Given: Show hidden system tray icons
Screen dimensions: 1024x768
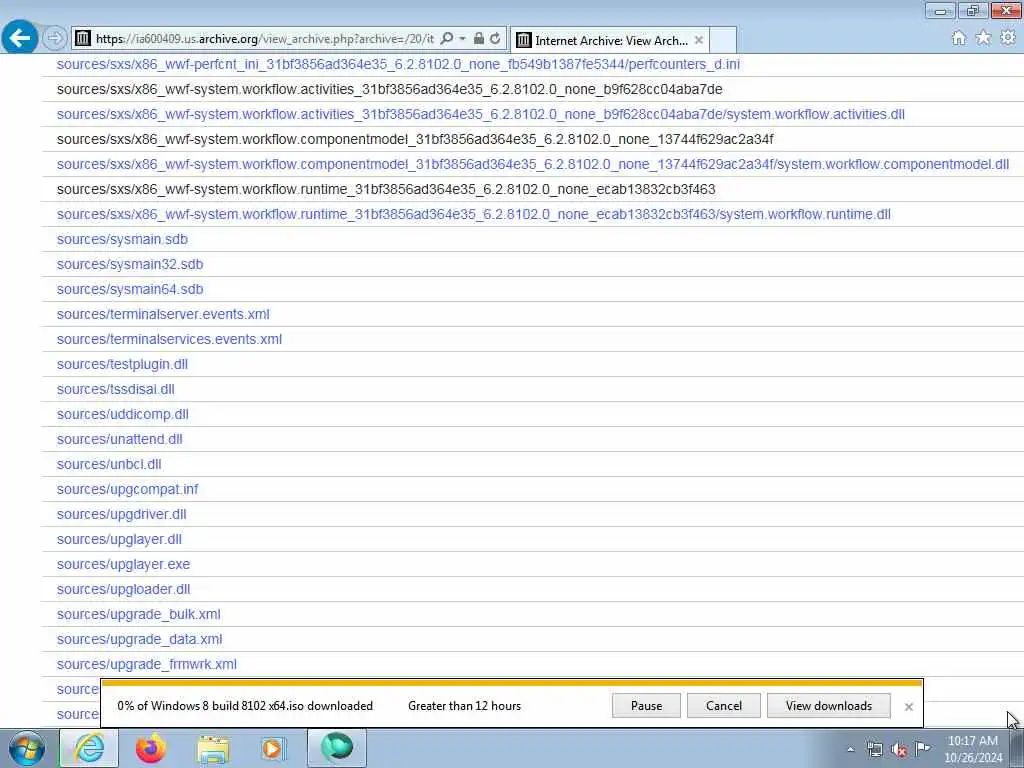Looking at the screenshot, I should [x=850, y=750].
